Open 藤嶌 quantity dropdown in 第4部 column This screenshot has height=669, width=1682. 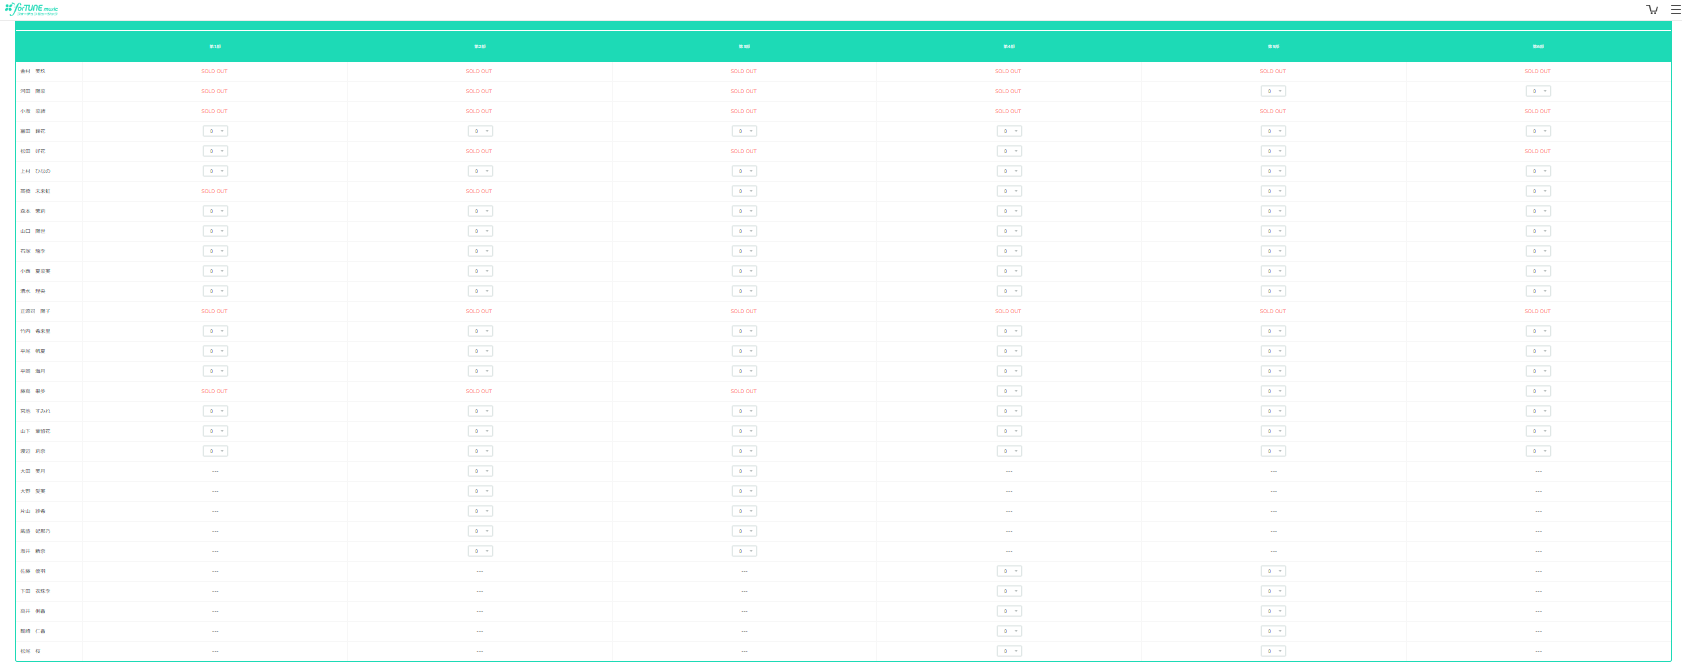(1009, 391)
